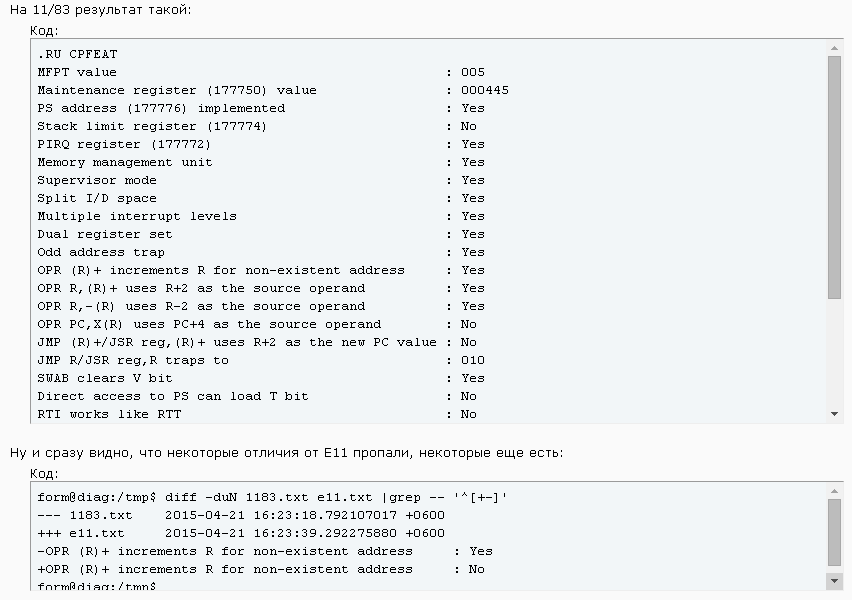Click the 'Memory management unit' row
Screen dimensions: 852x600
coord(125,162)
